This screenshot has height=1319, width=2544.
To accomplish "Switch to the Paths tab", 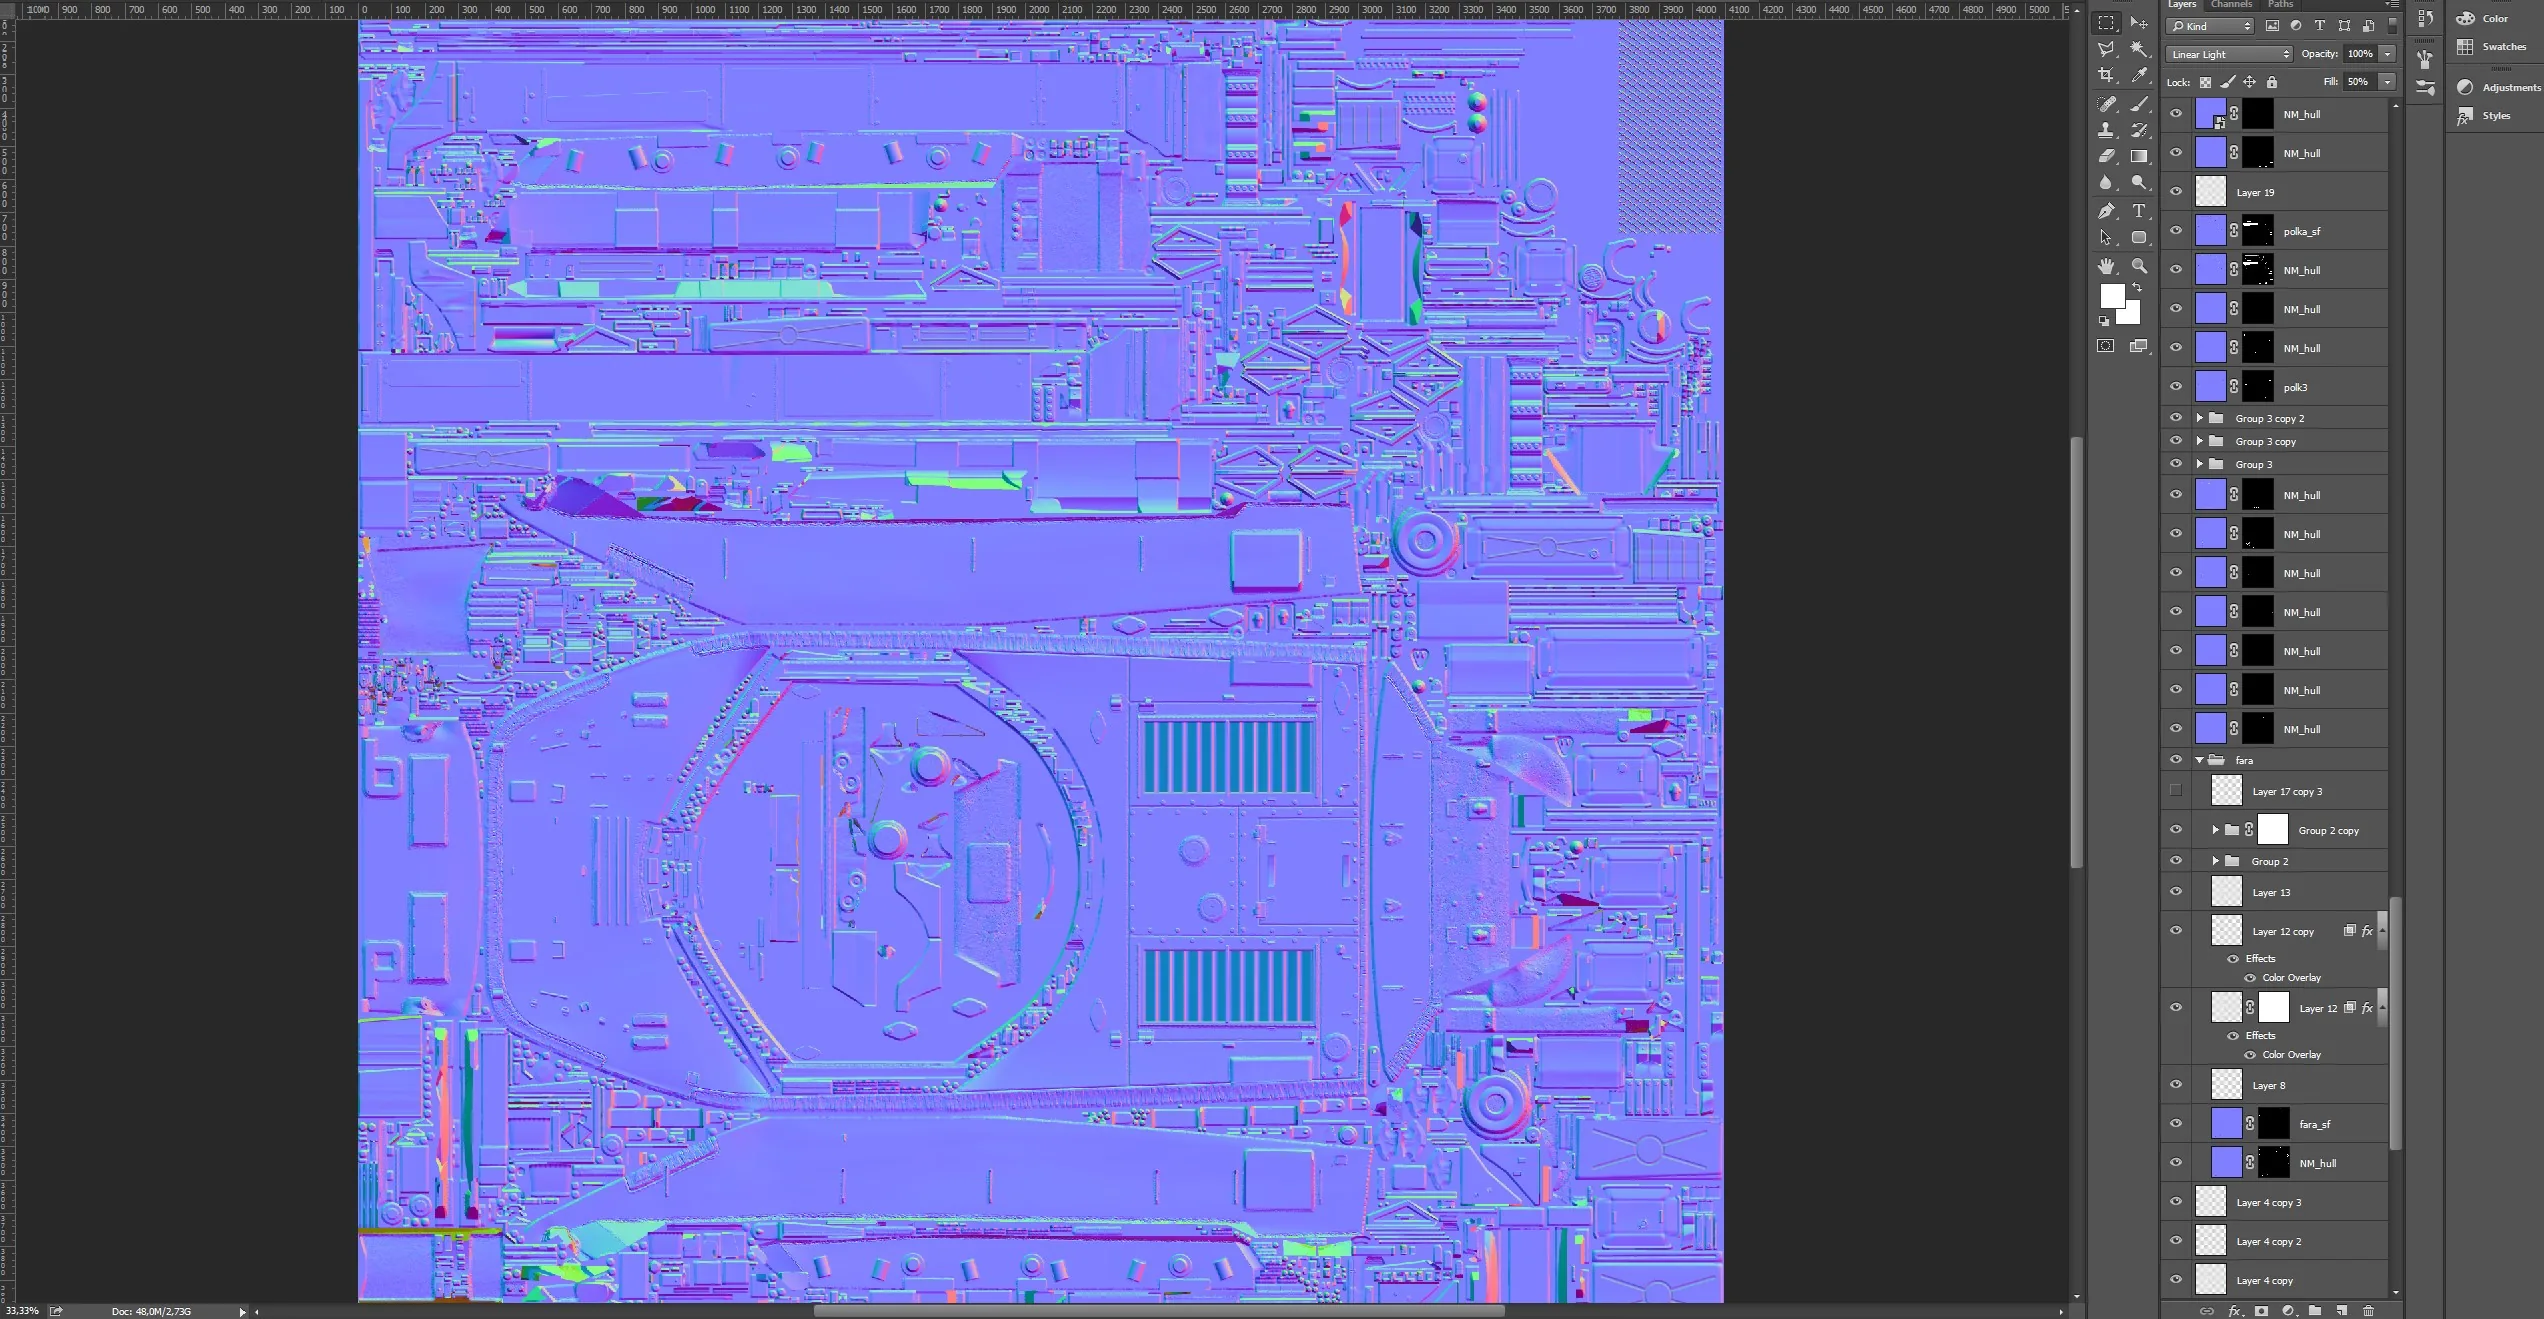I will click(x=2281, y=4).
